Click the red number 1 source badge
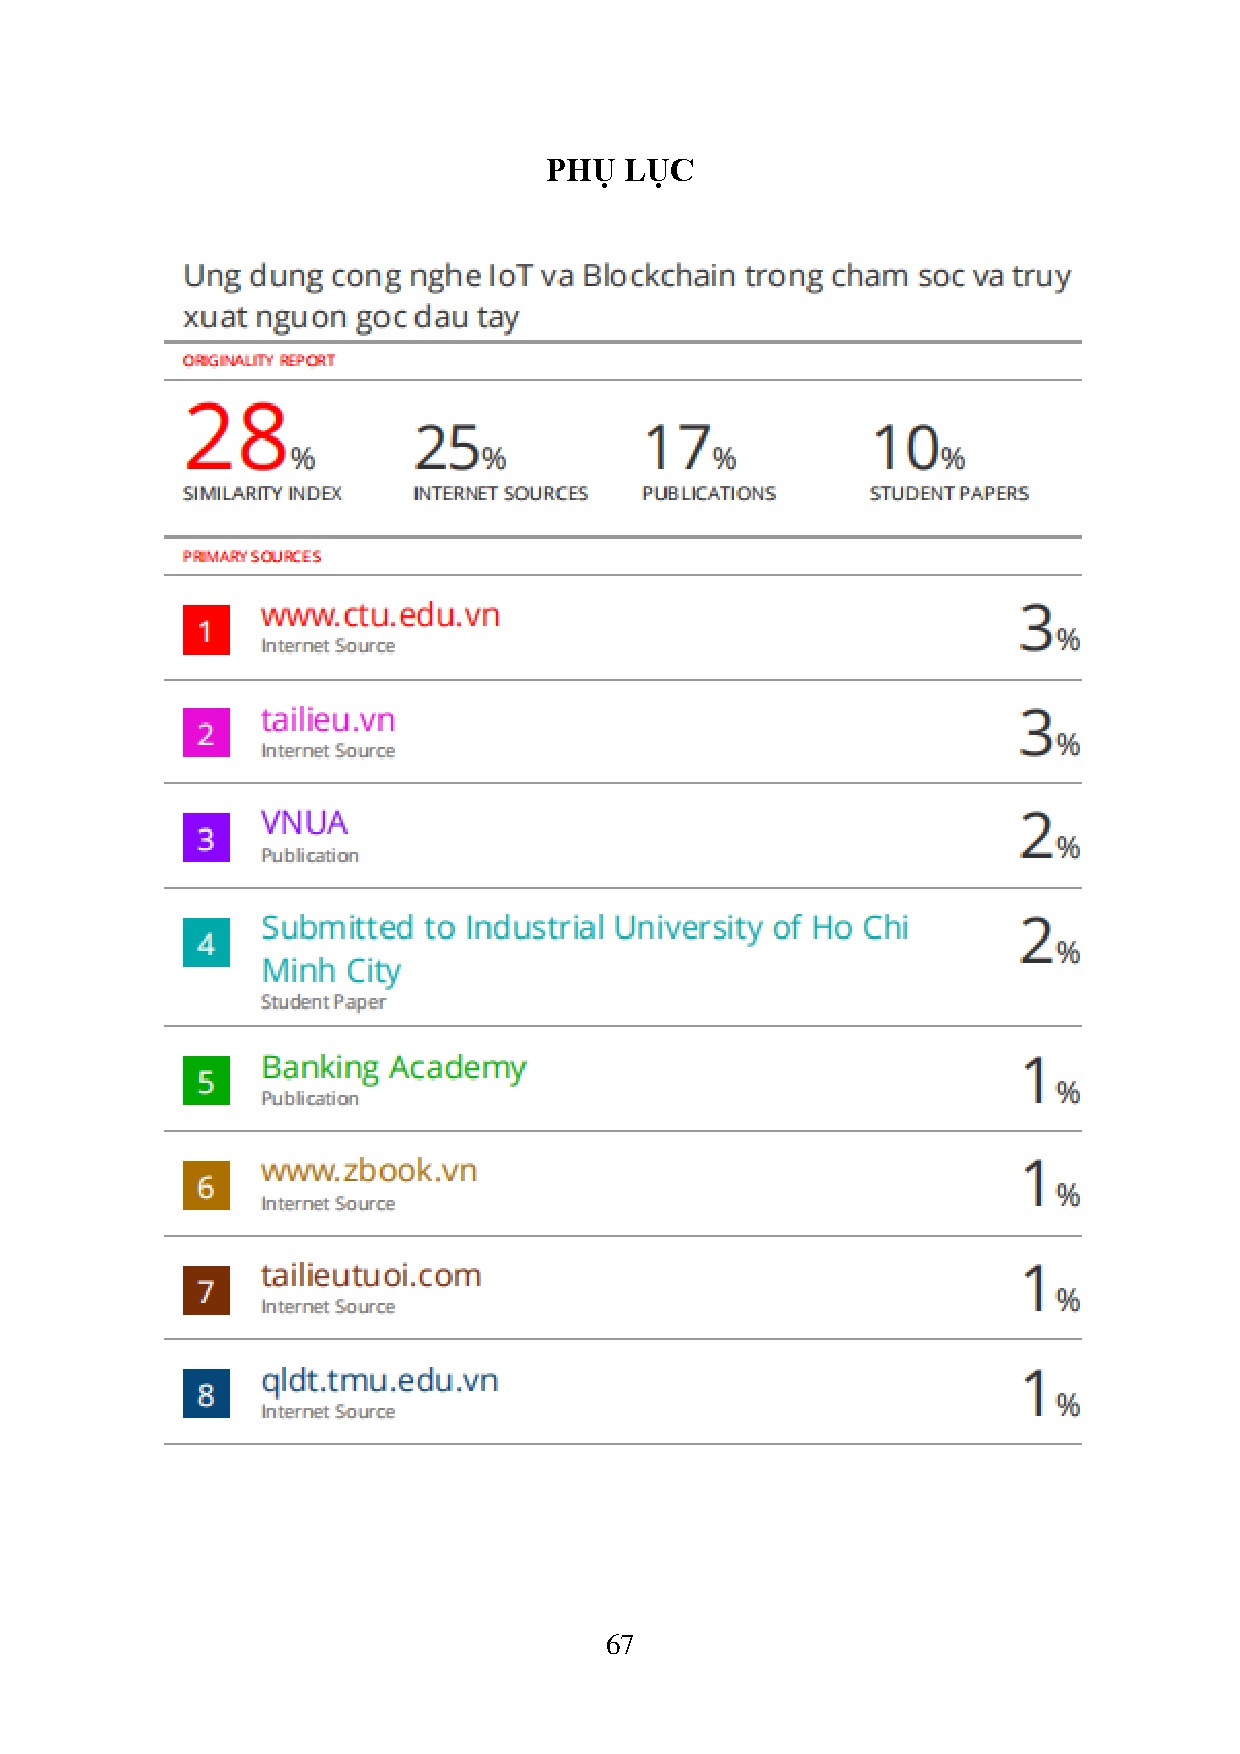The image size is (1240, 1754). click(x=206, y=630)
